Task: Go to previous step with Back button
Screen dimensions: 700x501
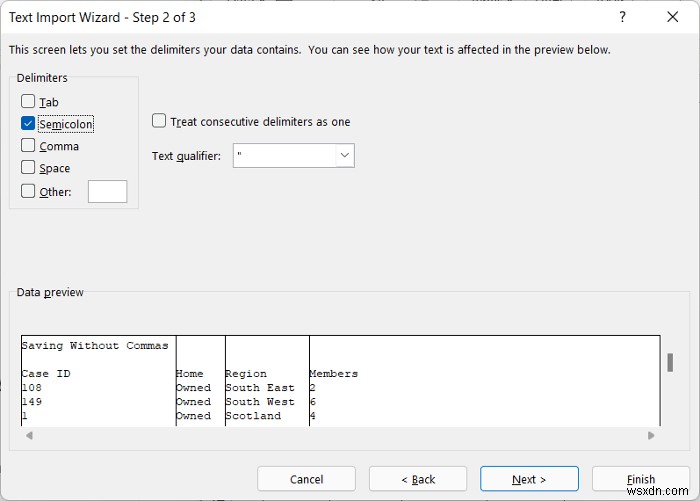Action: 418,479
